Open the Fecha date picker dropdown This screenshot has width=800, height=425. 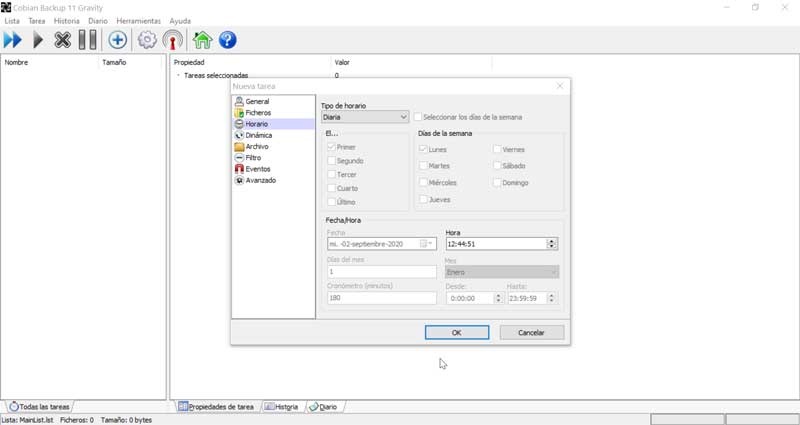pyautogui.click(x=427, y=244)
